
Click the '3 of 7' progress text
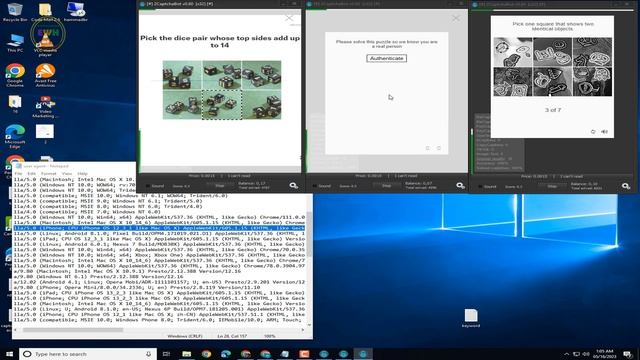553,110
